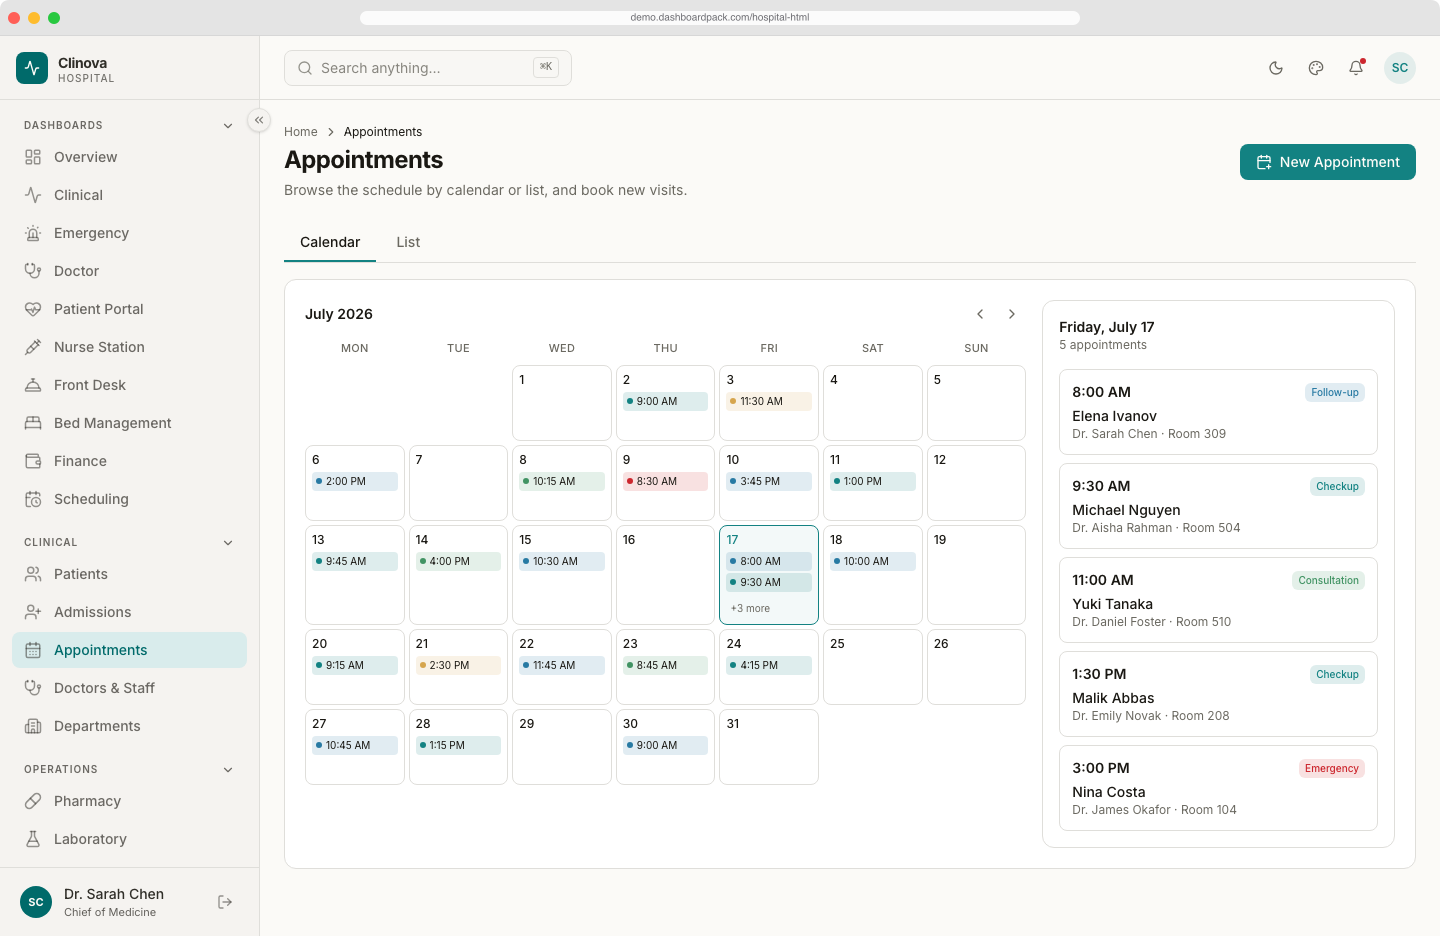Image resolution: width=1440 pixels, height=936 pixels.
Task: Click the Front Desk bell icon
Action: 33,385
